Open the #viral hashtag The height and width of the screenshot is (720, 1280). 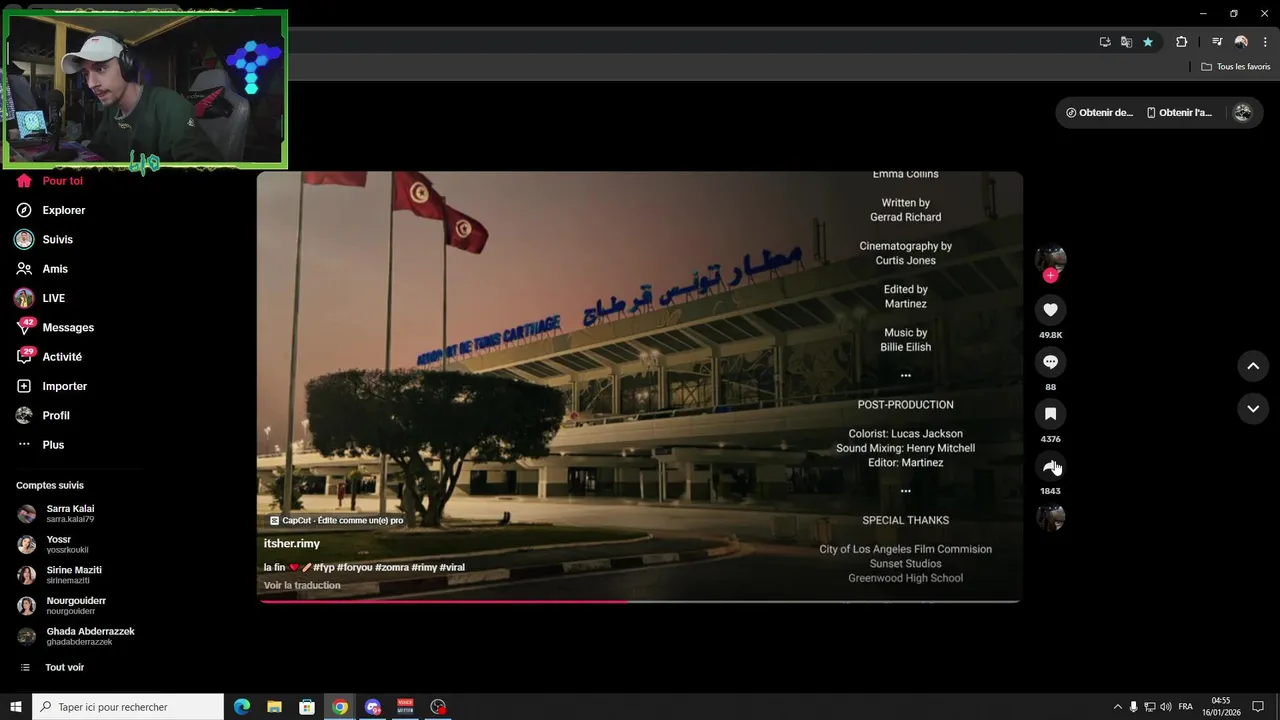452,568
